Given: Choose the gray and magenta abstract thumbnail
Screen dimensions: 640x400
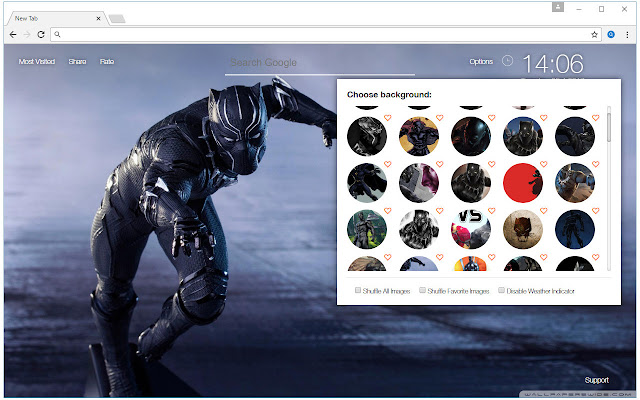Looking at the screenshot, I should (x=419, y=183).
